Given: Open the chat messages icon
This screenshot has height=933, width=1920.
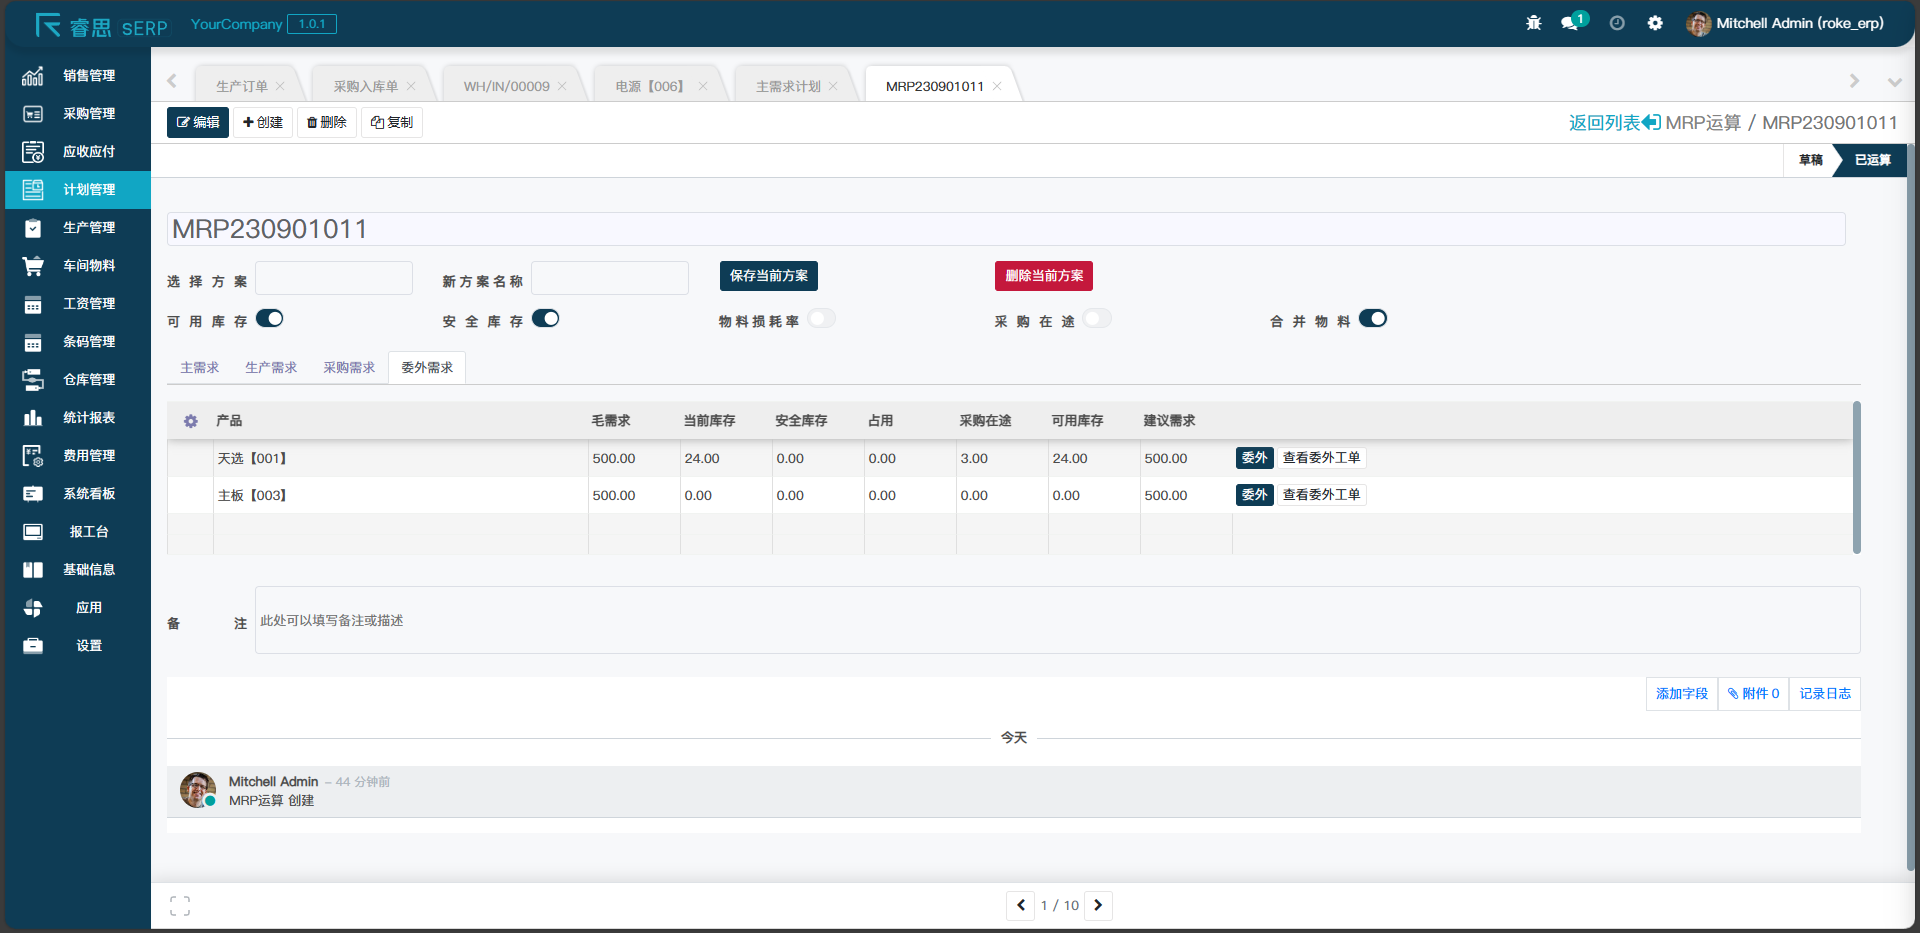Looking at the screenshot, I should pyautogui.click(x=1570, y=23).
